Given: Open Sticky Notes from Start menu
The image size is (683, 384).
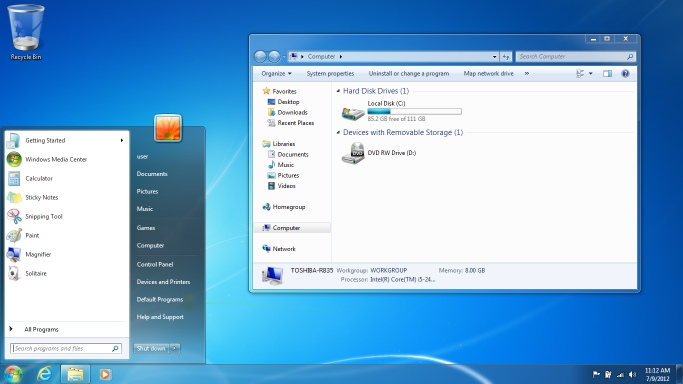Looking at the screenshot, I should [66, 197].
